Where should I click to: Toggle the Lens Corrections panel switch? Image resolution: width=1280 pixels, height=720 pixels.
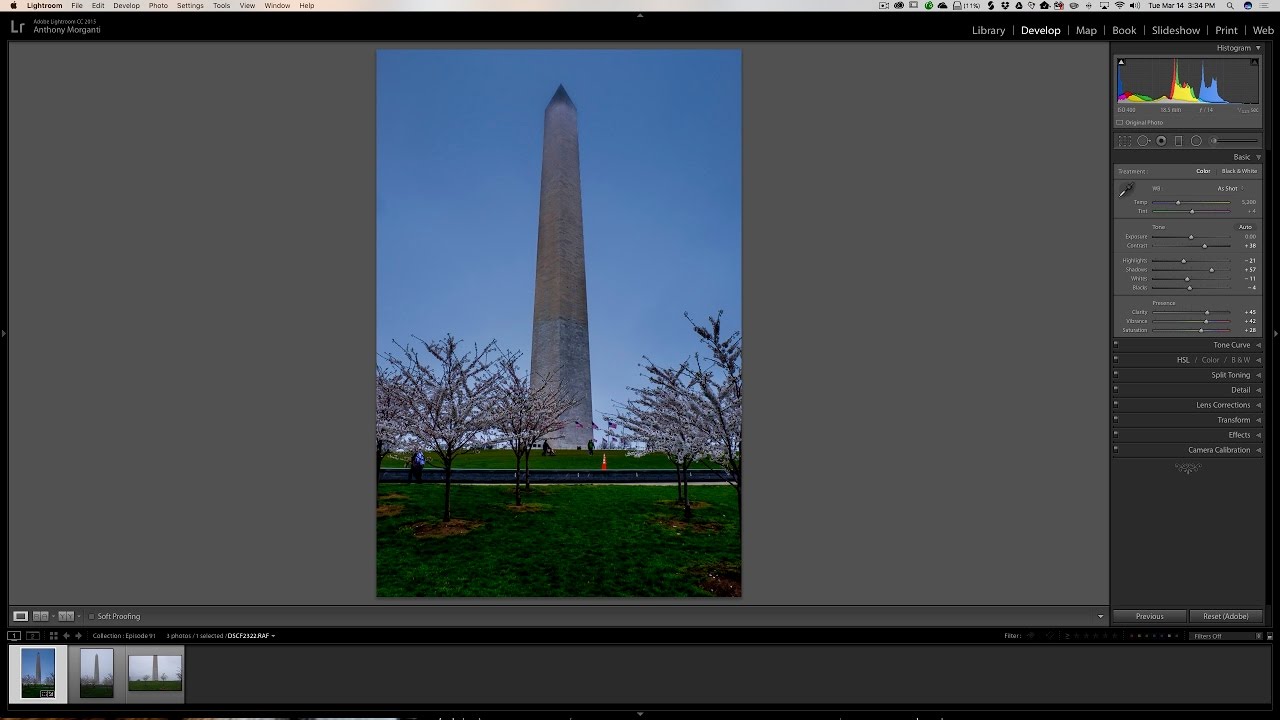1116,405
